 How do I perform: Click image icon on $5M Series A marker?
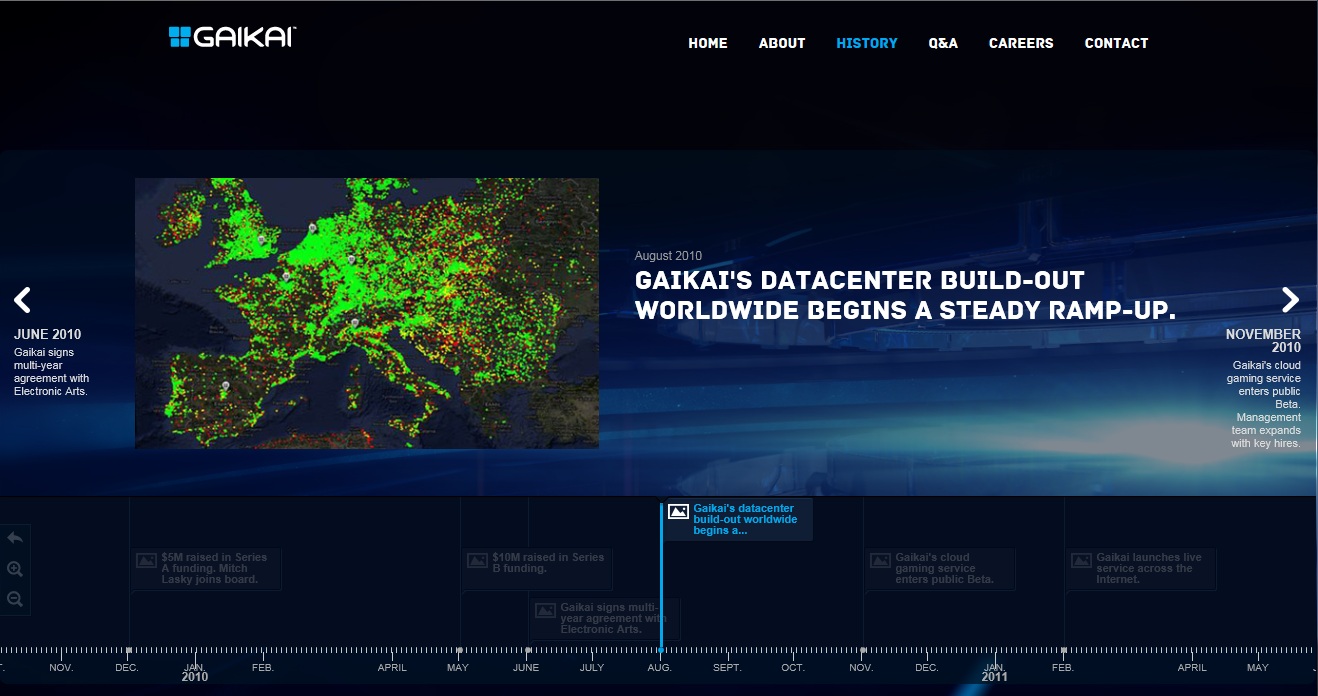[146, 560]
